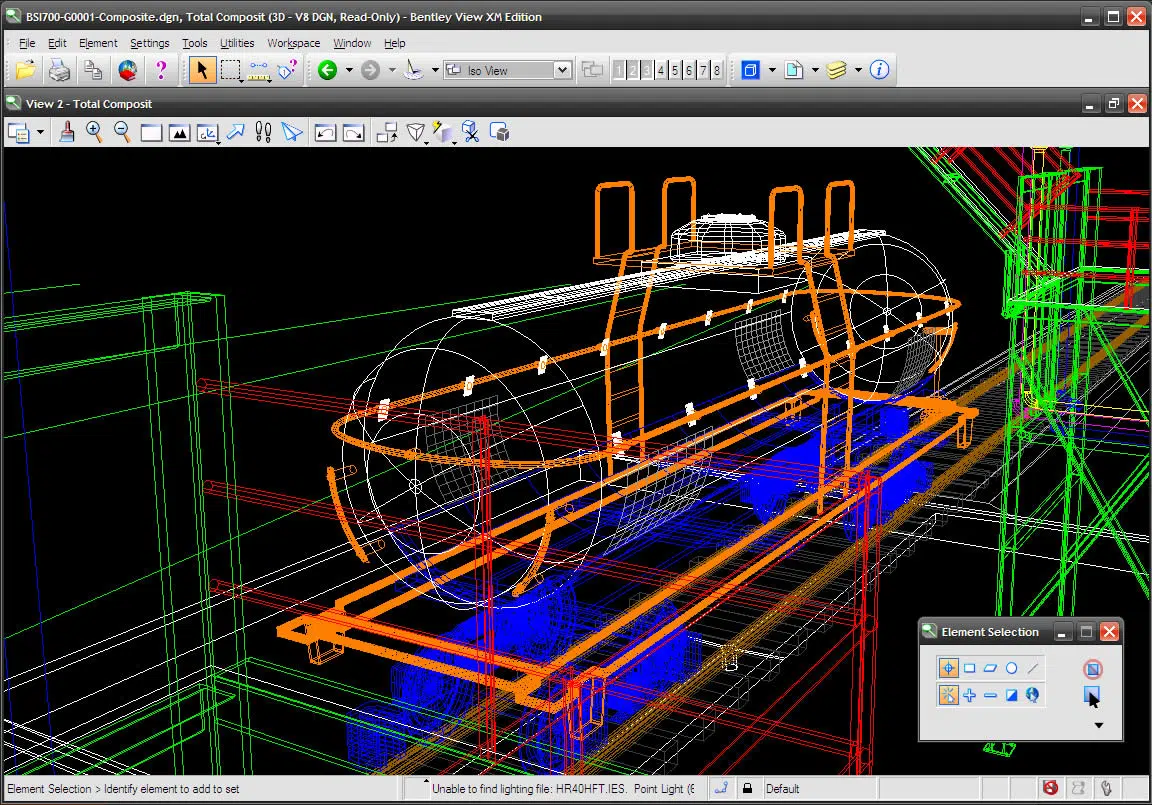Enable Add mode plus in Element Selection

(x=969, y=695)
